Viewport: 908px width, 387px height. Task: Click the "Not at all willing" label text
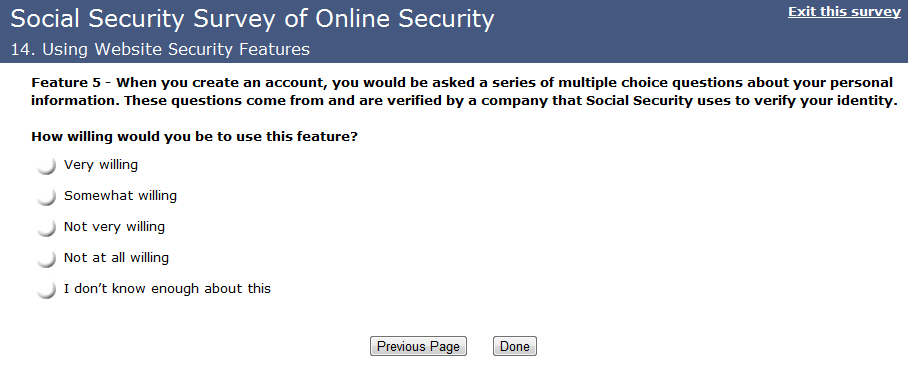[x=116, y=258]
